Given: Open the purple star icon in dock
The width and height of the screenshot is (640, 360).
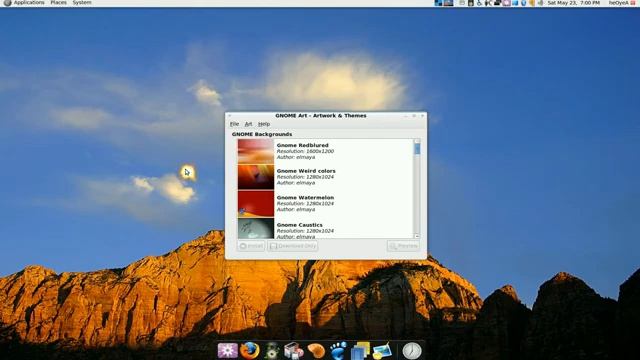Looking at the screenshot, I should point(227,351).
